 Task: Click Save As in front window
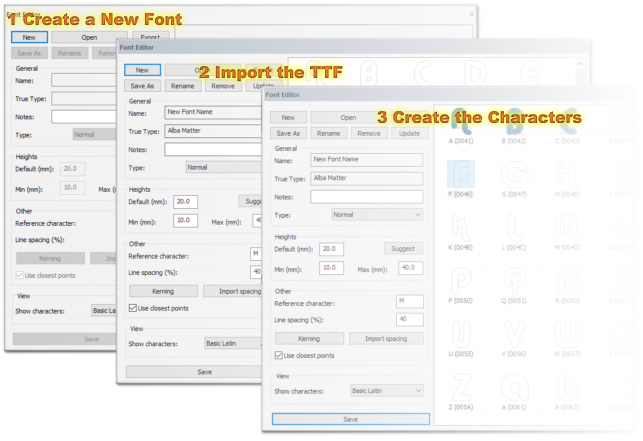288,133
